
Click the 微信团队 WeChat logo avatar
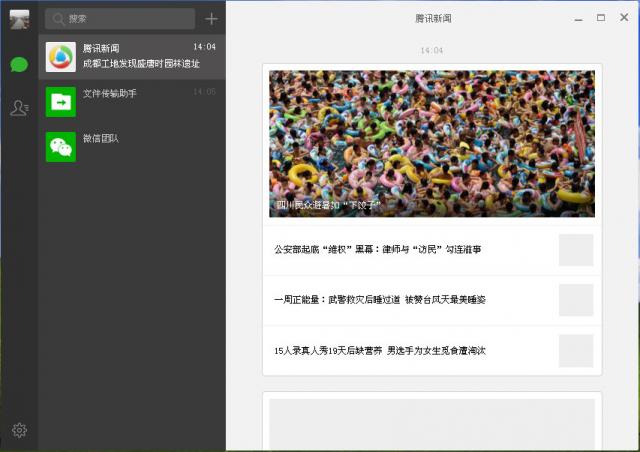click(61, 147)
